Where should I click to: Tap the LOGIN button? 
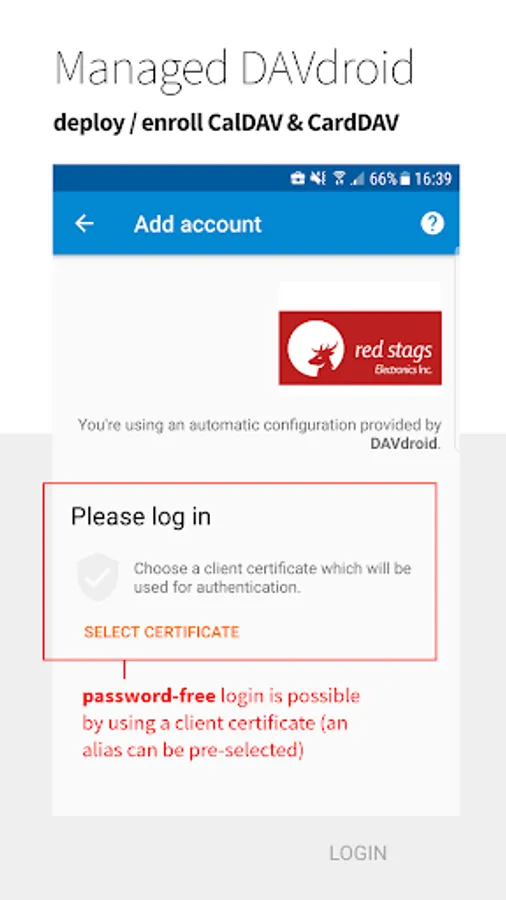(358, 853)
